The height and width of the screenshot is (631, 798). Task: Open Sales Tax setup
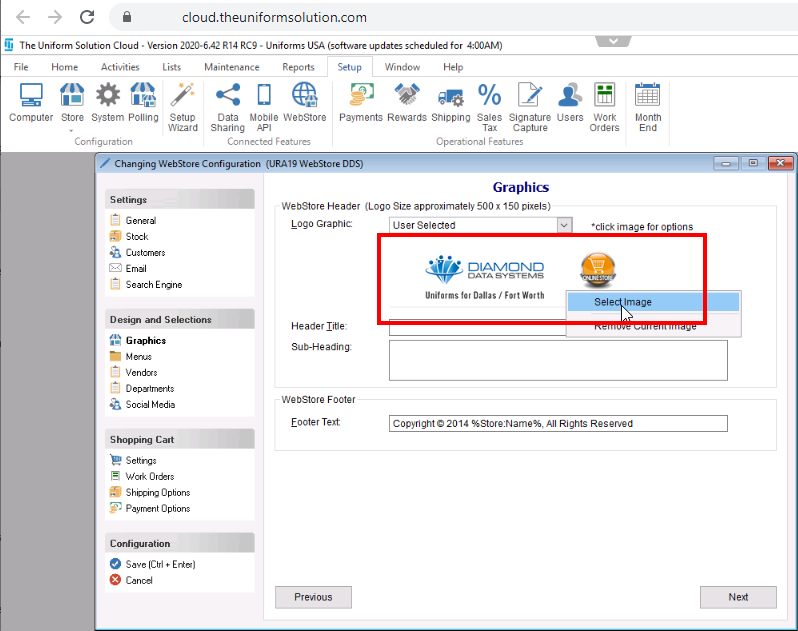(489, 108)
